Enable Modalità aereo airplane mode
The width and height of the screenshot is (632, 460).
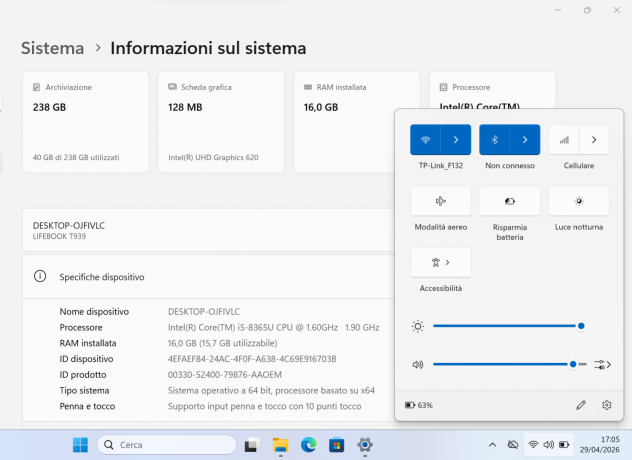[441, 201]
